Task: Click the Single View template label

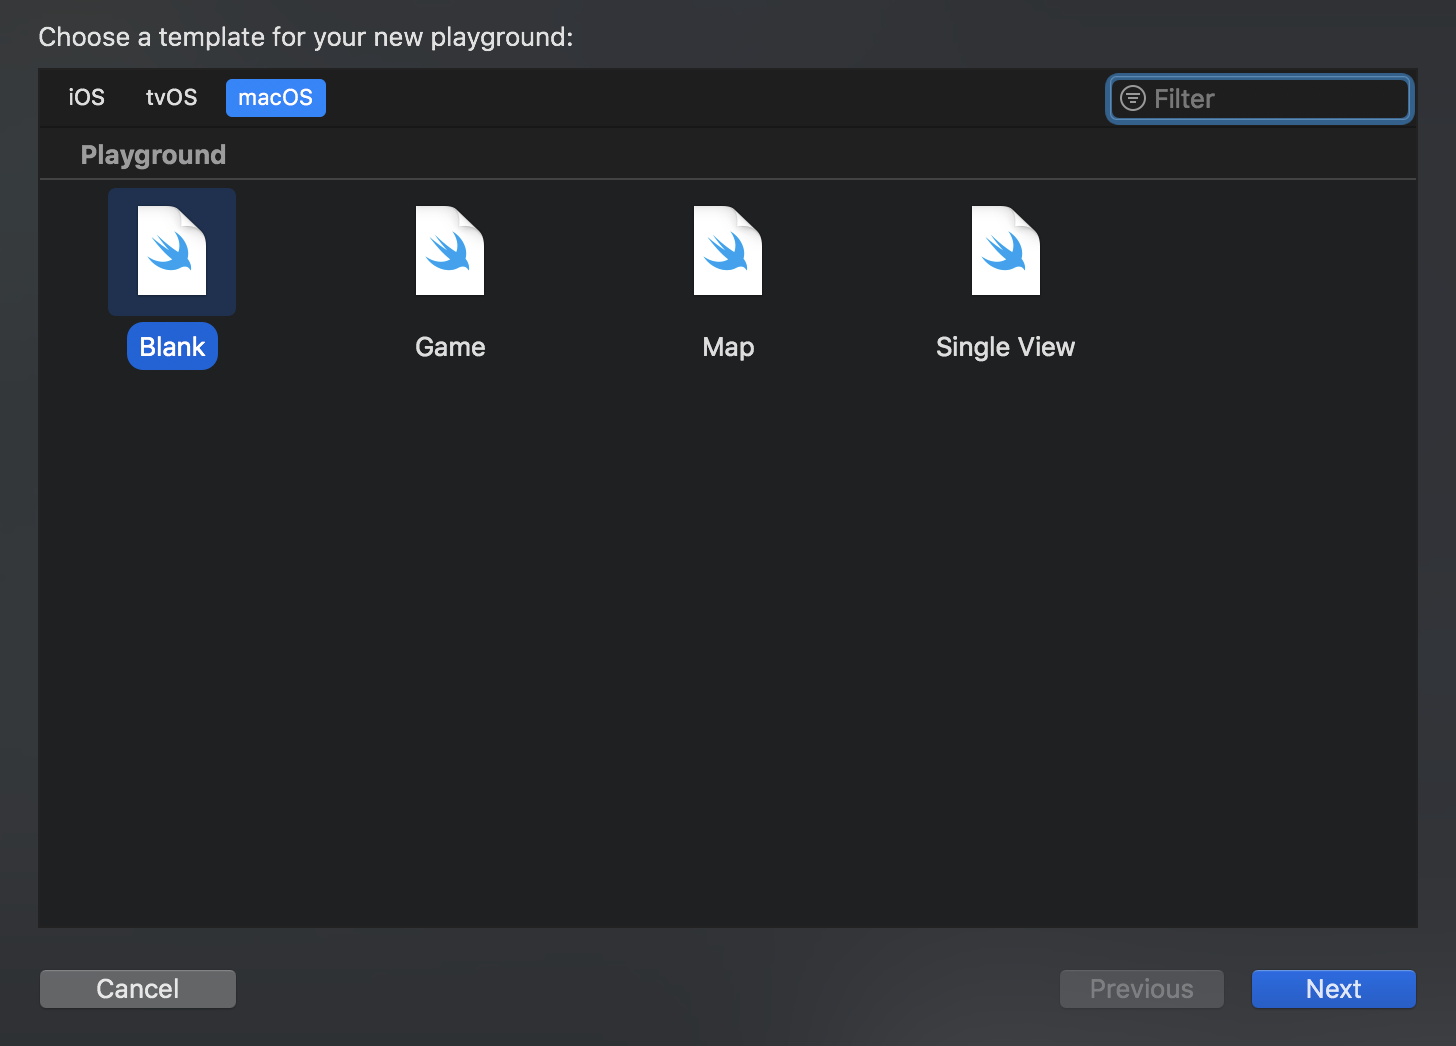Action: tap(1006, 347)
